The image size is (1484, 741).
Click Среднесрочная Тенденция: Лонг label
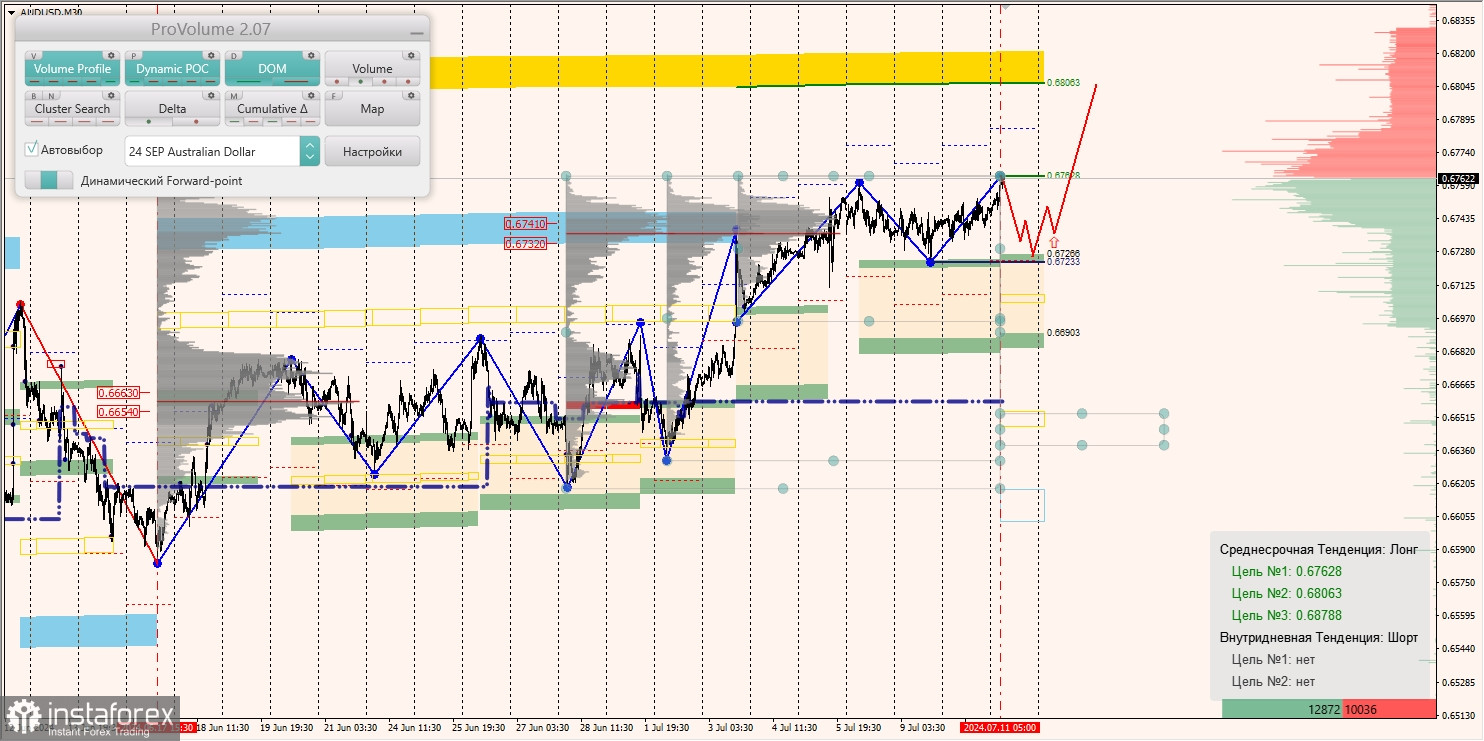coord(1319,550)
